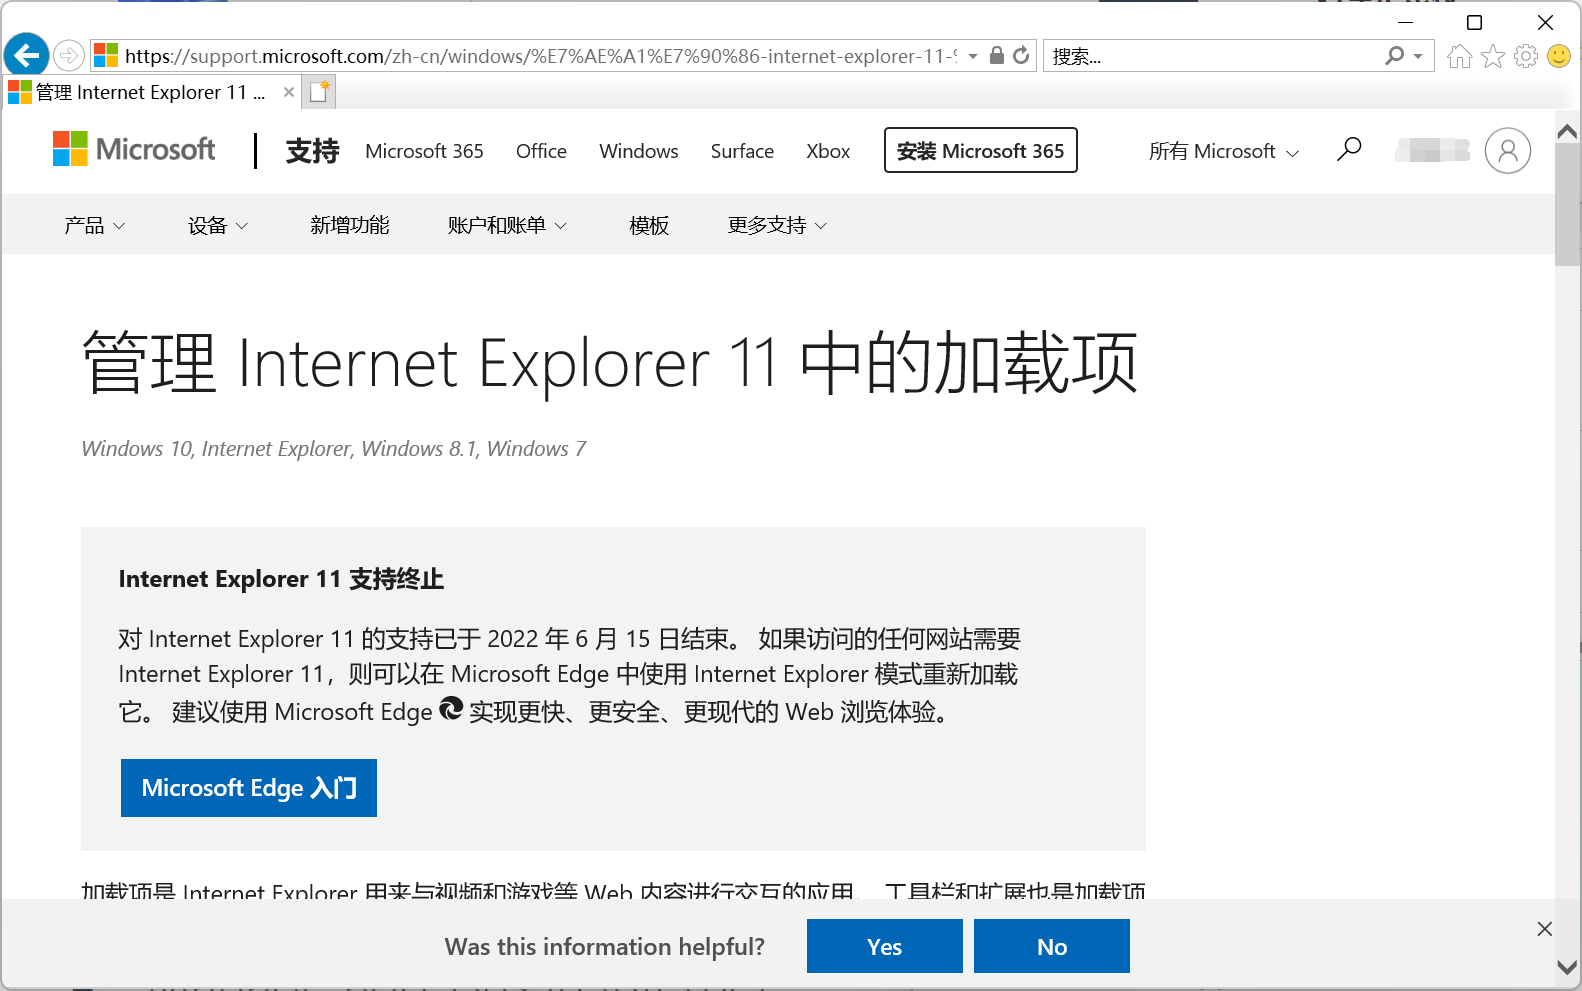Click the Microsoft logo
This screenshot has height=991, width=1582.
[134, 150]
